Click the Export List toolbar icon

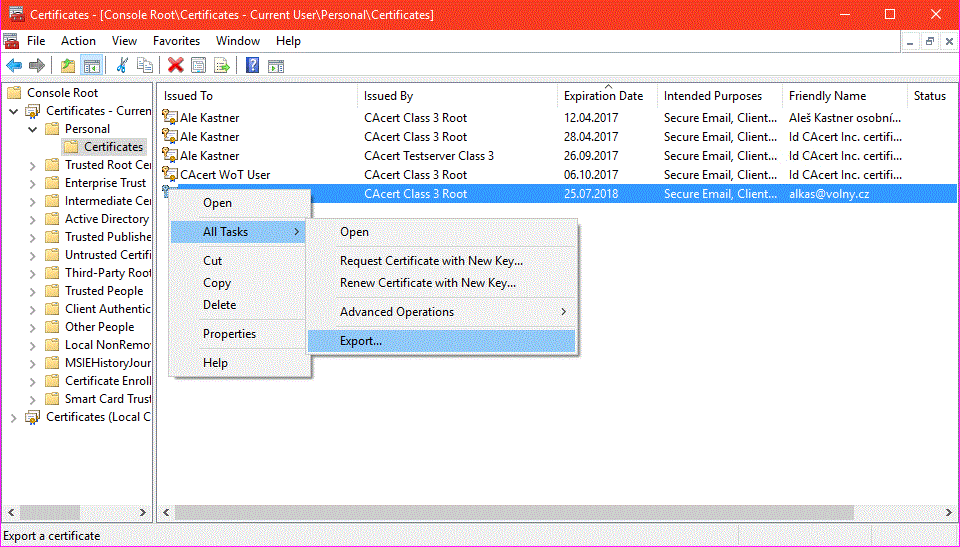click(x=221, y=65)
